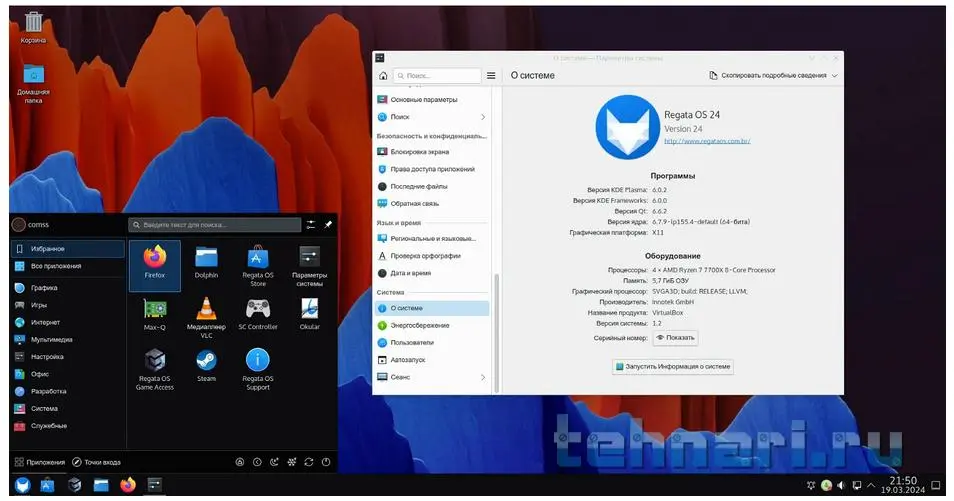
Task: Click the comss user avatar in launcher
Action: tap(18, 225)
